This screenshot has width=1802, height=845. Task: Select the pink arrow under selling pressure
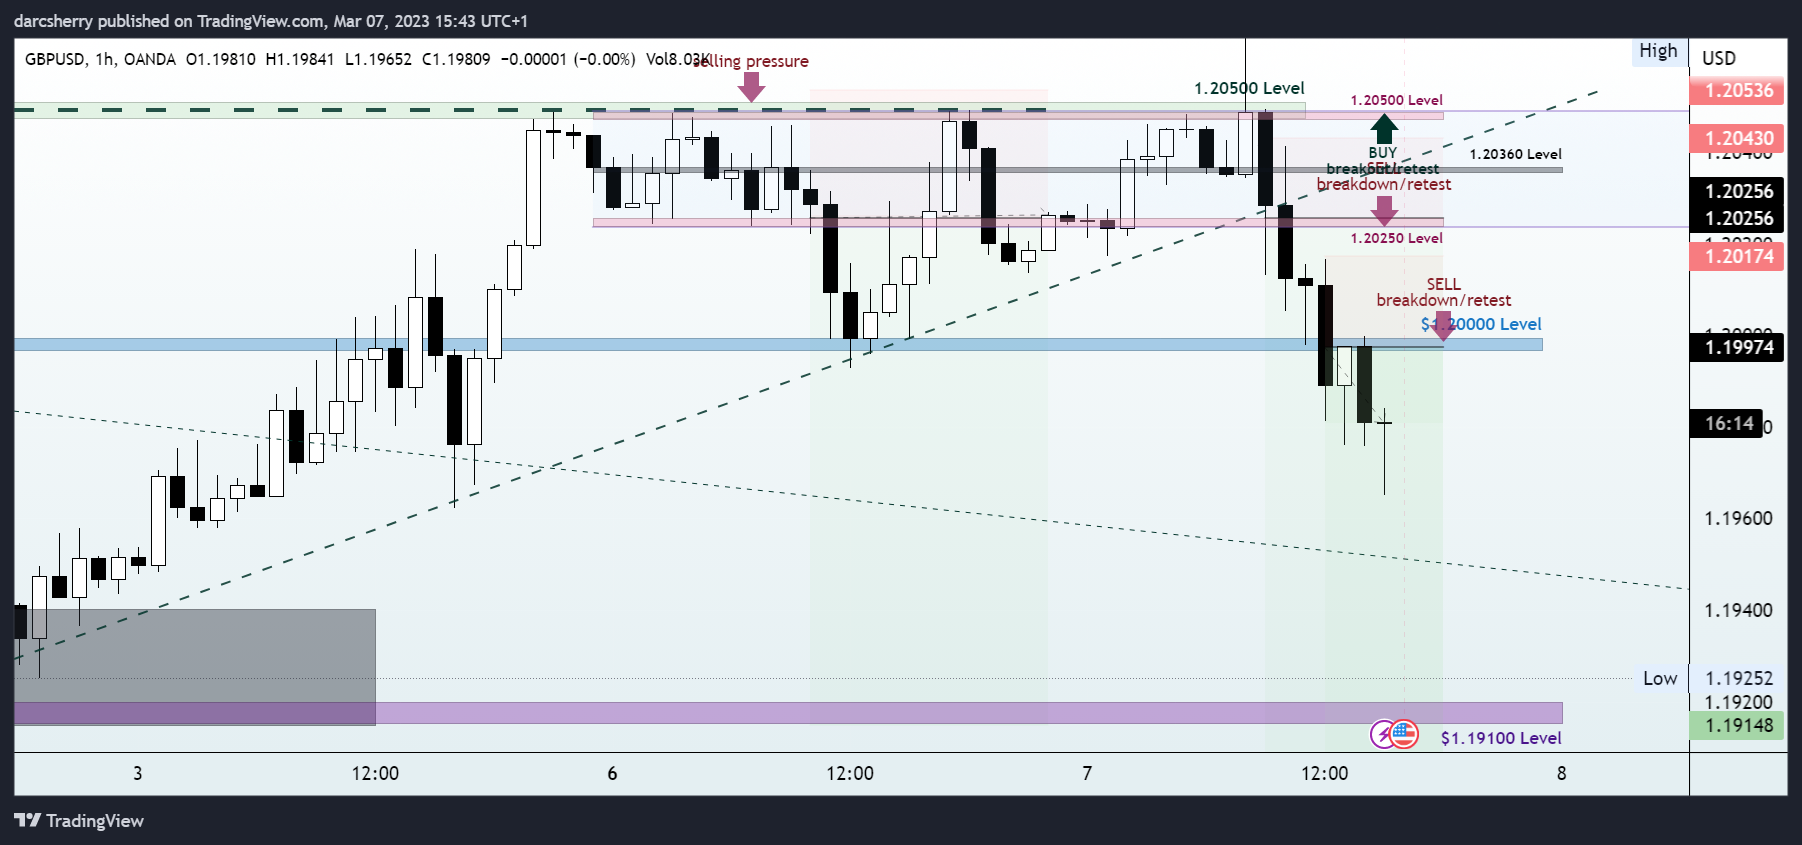point(751,87)
